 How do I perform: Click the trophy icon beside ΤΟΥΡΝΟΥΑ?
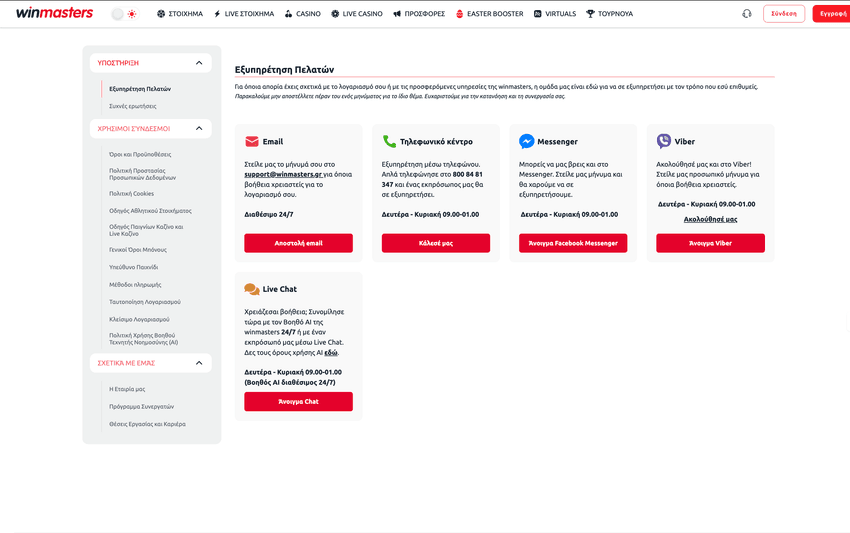point(590,14)
